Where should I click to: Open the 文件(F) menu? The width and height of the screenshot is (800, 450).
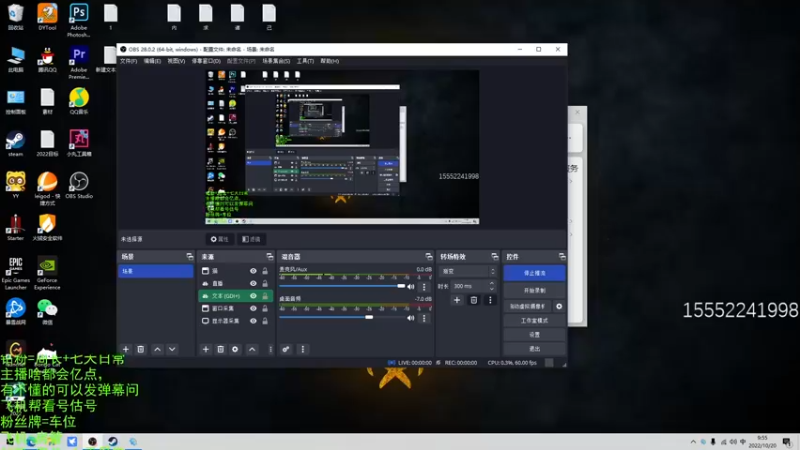128,61
